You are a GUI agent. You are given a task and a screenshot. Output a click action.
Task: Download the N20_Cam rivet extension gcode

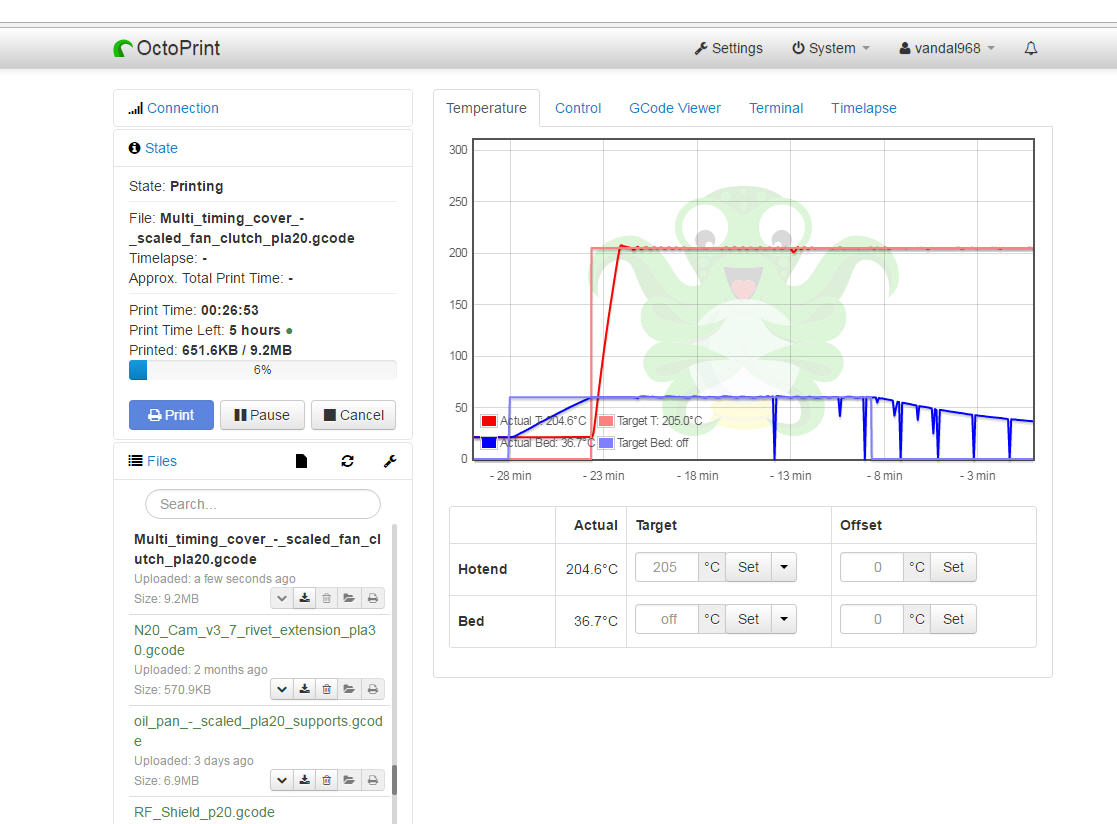pyautogui.click(x=304, y=689)
